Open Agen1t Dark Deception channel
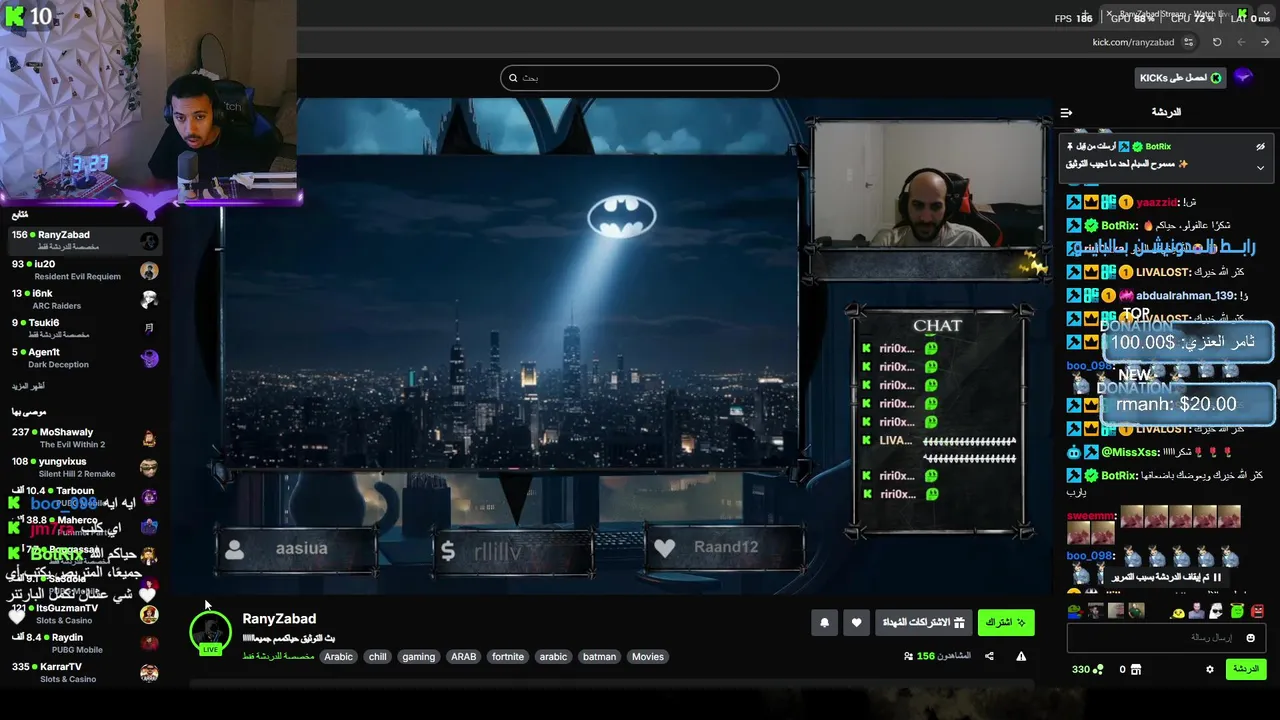Image resolution: width=1280 pixels, height=720 pixels. point(84,358)
